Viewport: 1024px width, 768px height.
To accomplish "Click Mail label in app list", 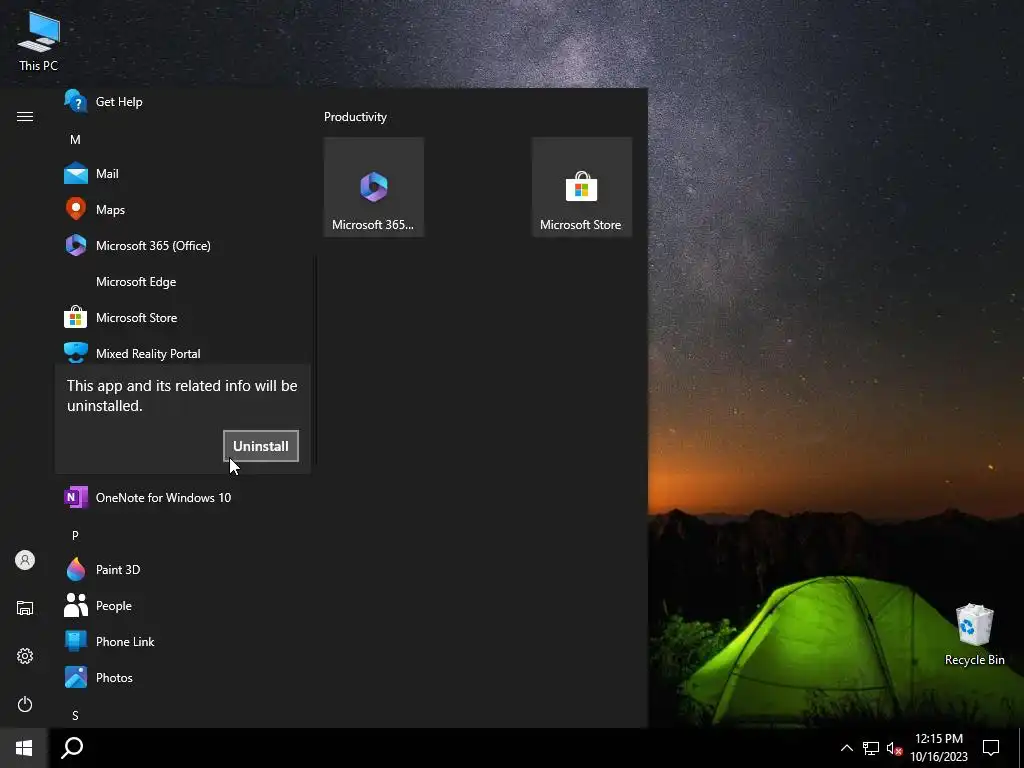I will [107, 174].
